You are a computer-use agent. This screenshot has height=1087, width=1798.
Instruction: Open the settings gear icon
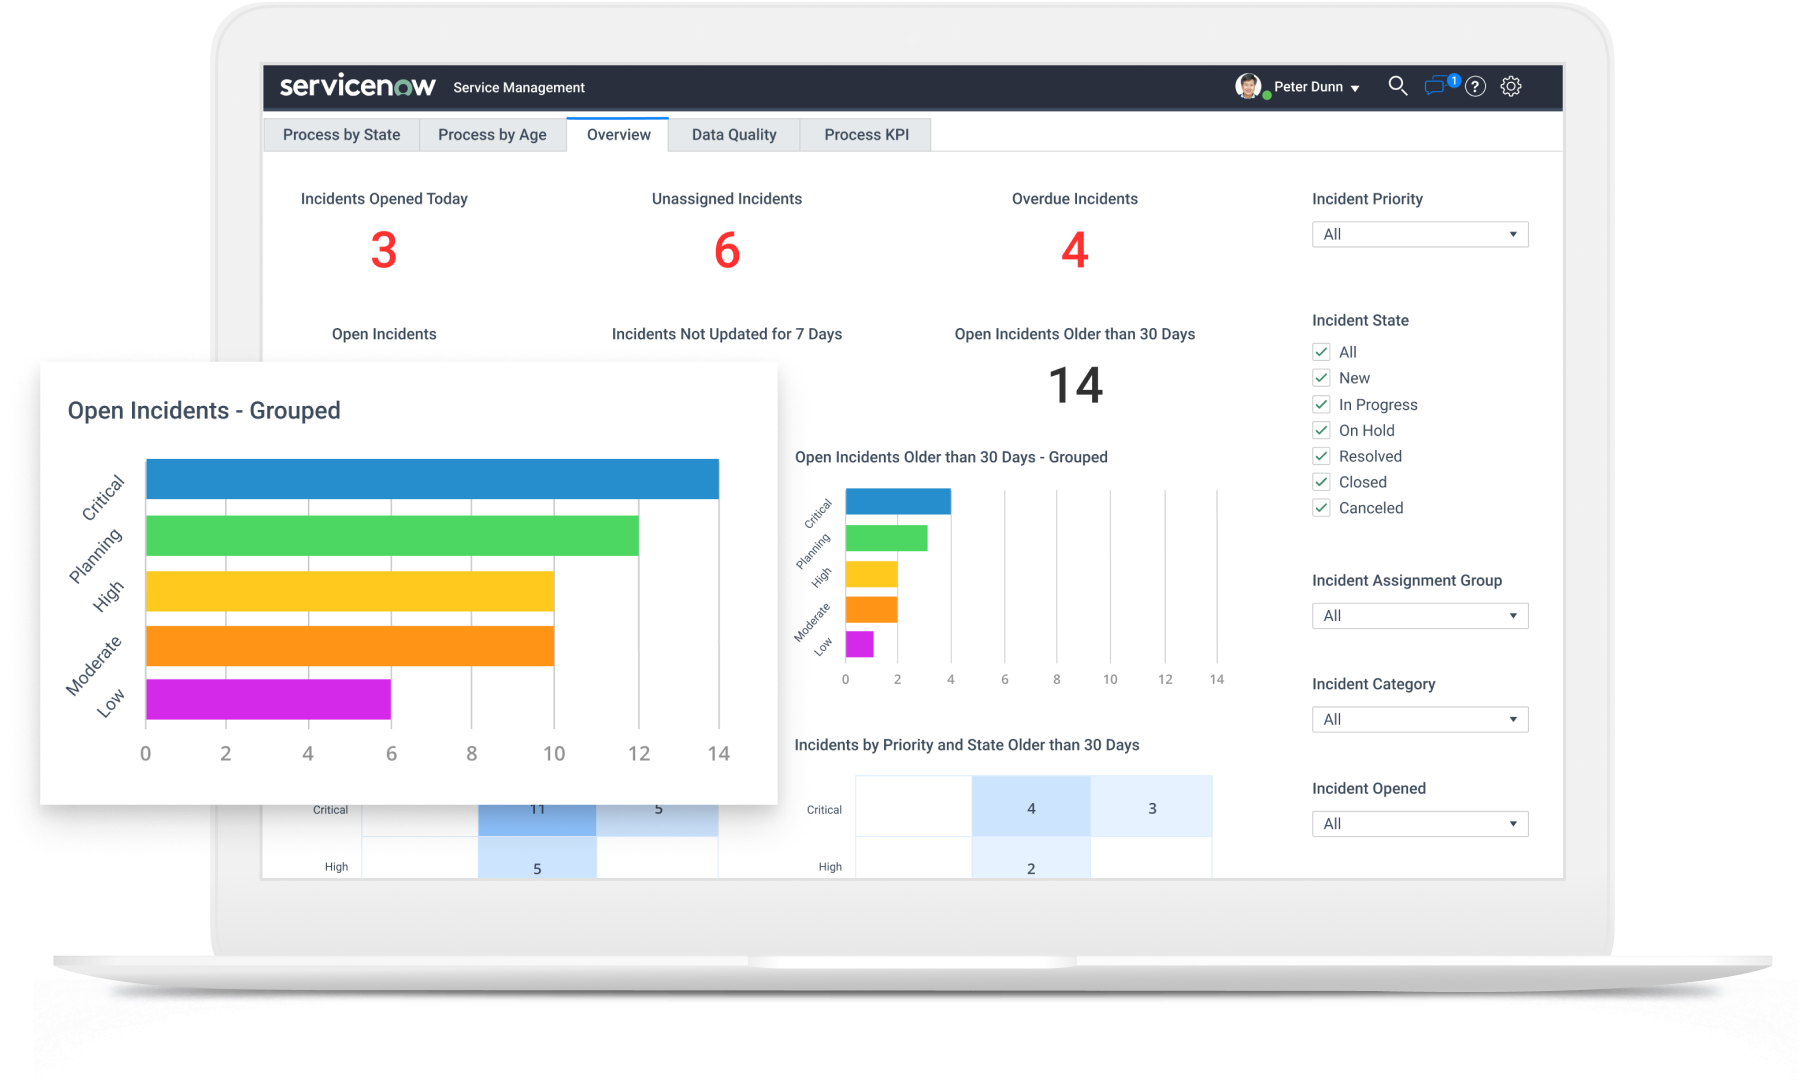point(1511,87)
